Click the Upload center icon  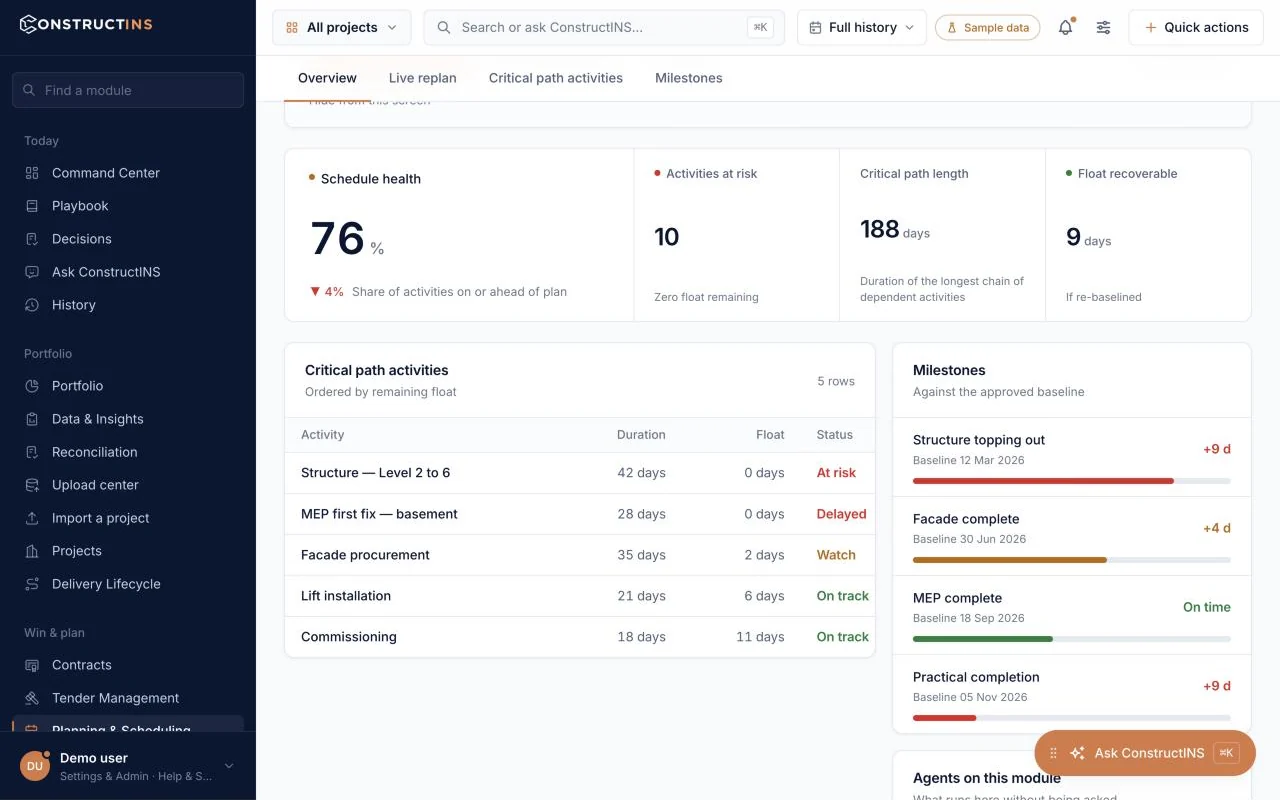pyautogui.click(x=32, y=485)
